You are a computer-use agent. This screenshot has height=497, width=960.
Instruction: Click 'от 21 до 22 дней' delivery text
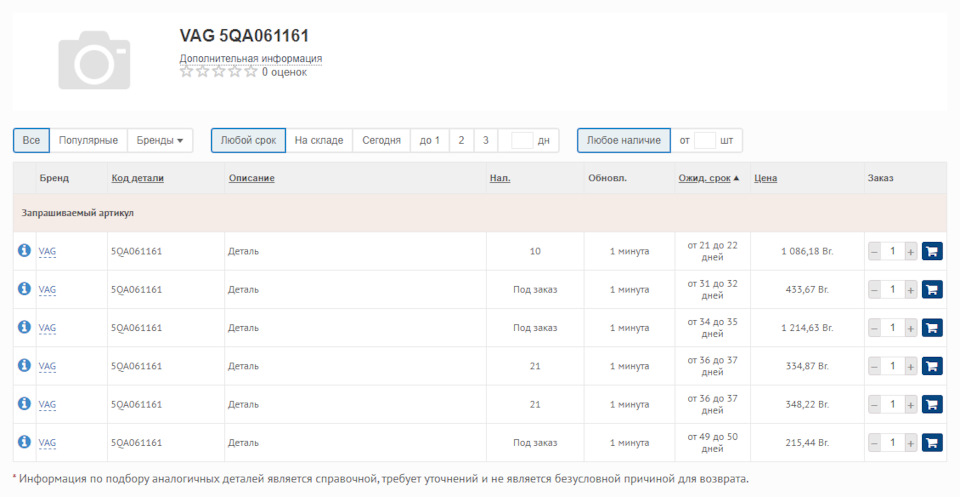tap(712, 251)
